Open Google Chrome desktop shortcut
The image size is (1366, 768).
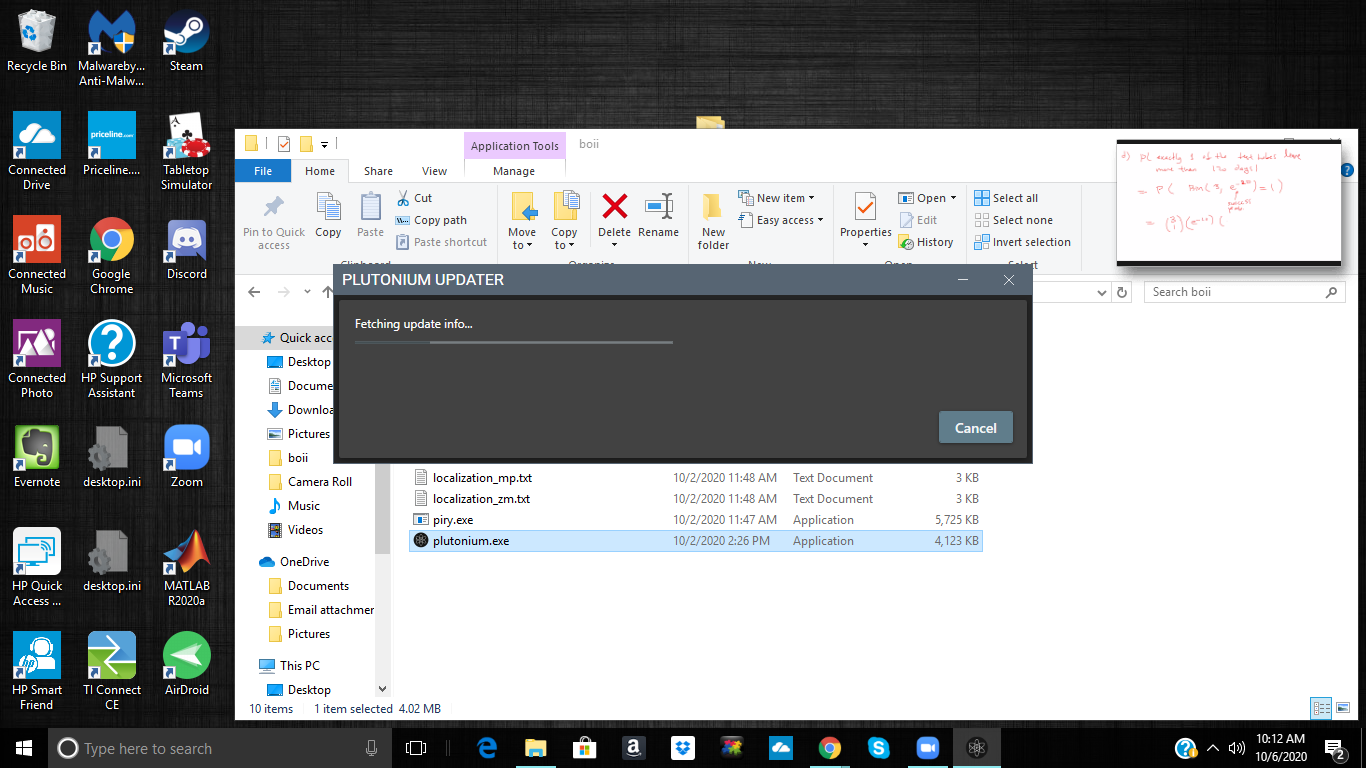tap(111, 255)
